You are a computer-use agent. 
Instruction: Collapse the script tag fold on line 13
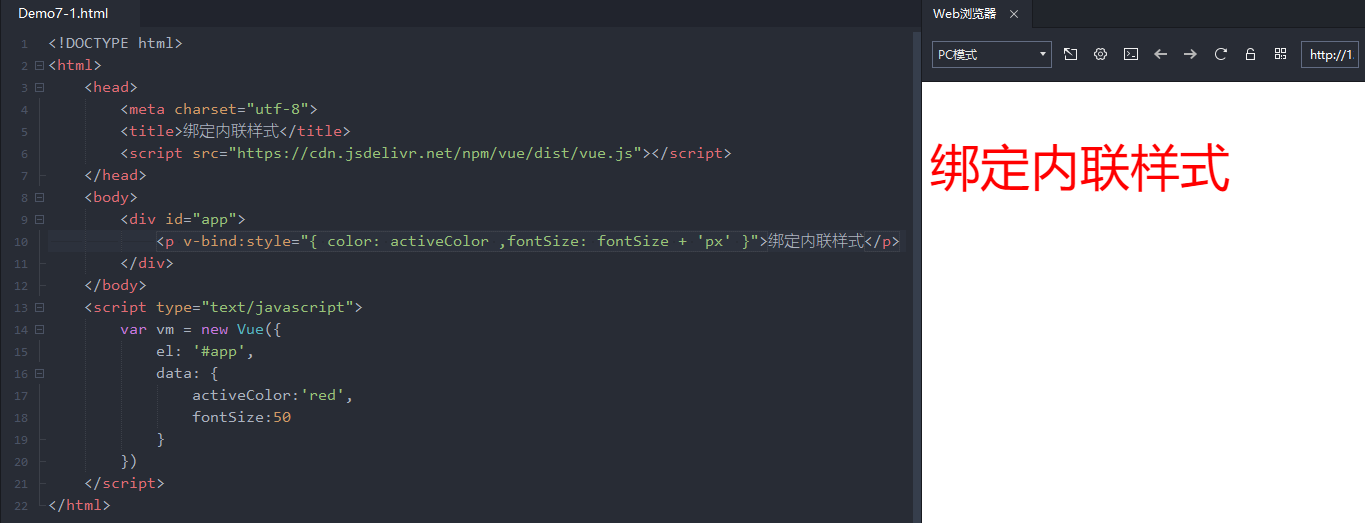coord(39,307)
